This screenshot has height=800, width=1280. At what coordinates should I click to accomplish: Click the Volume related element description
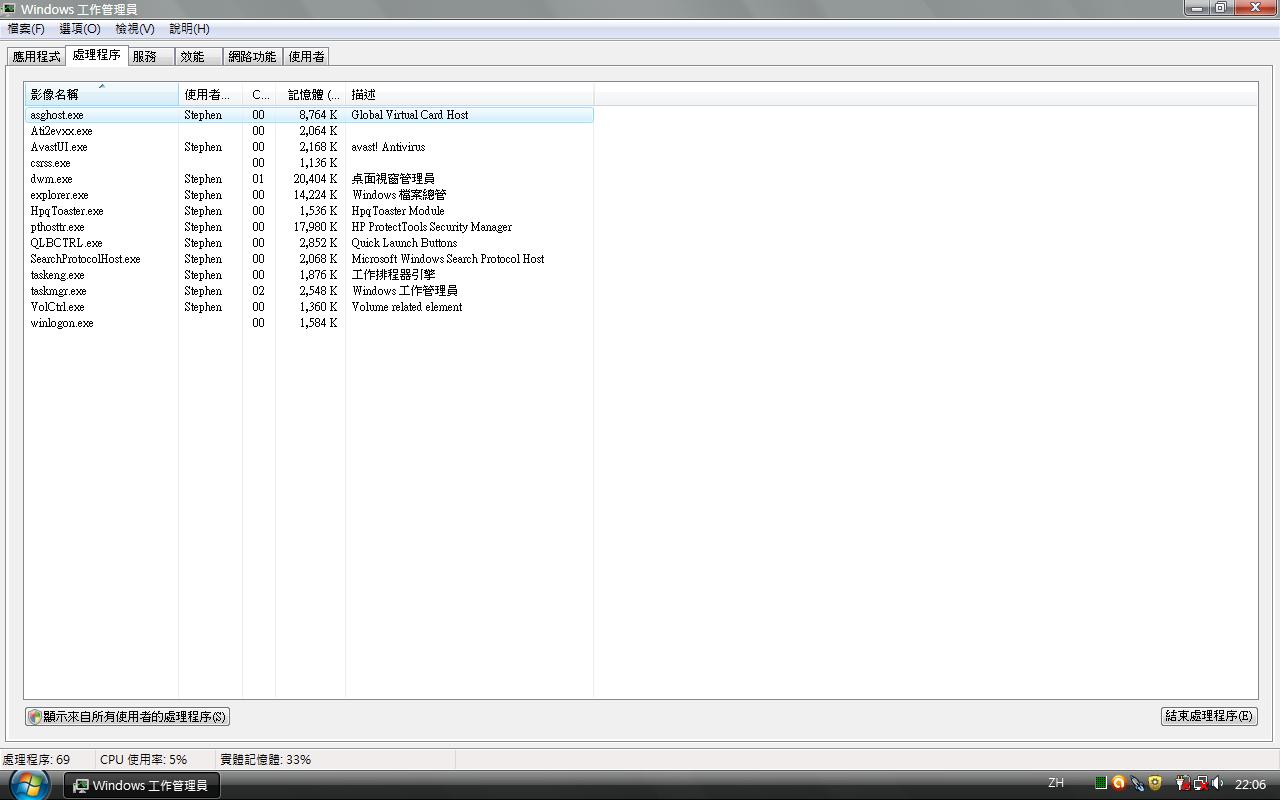(x=406, y=307)
